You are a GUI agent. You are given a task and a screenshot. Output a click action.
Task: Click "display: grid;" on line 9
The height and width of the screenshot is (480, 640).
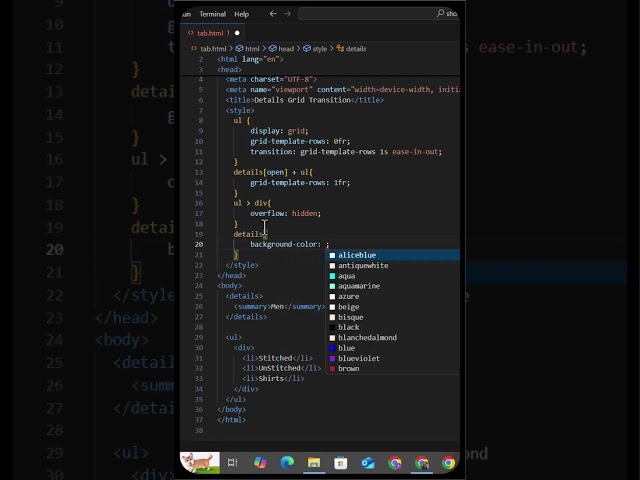(279, 131)
